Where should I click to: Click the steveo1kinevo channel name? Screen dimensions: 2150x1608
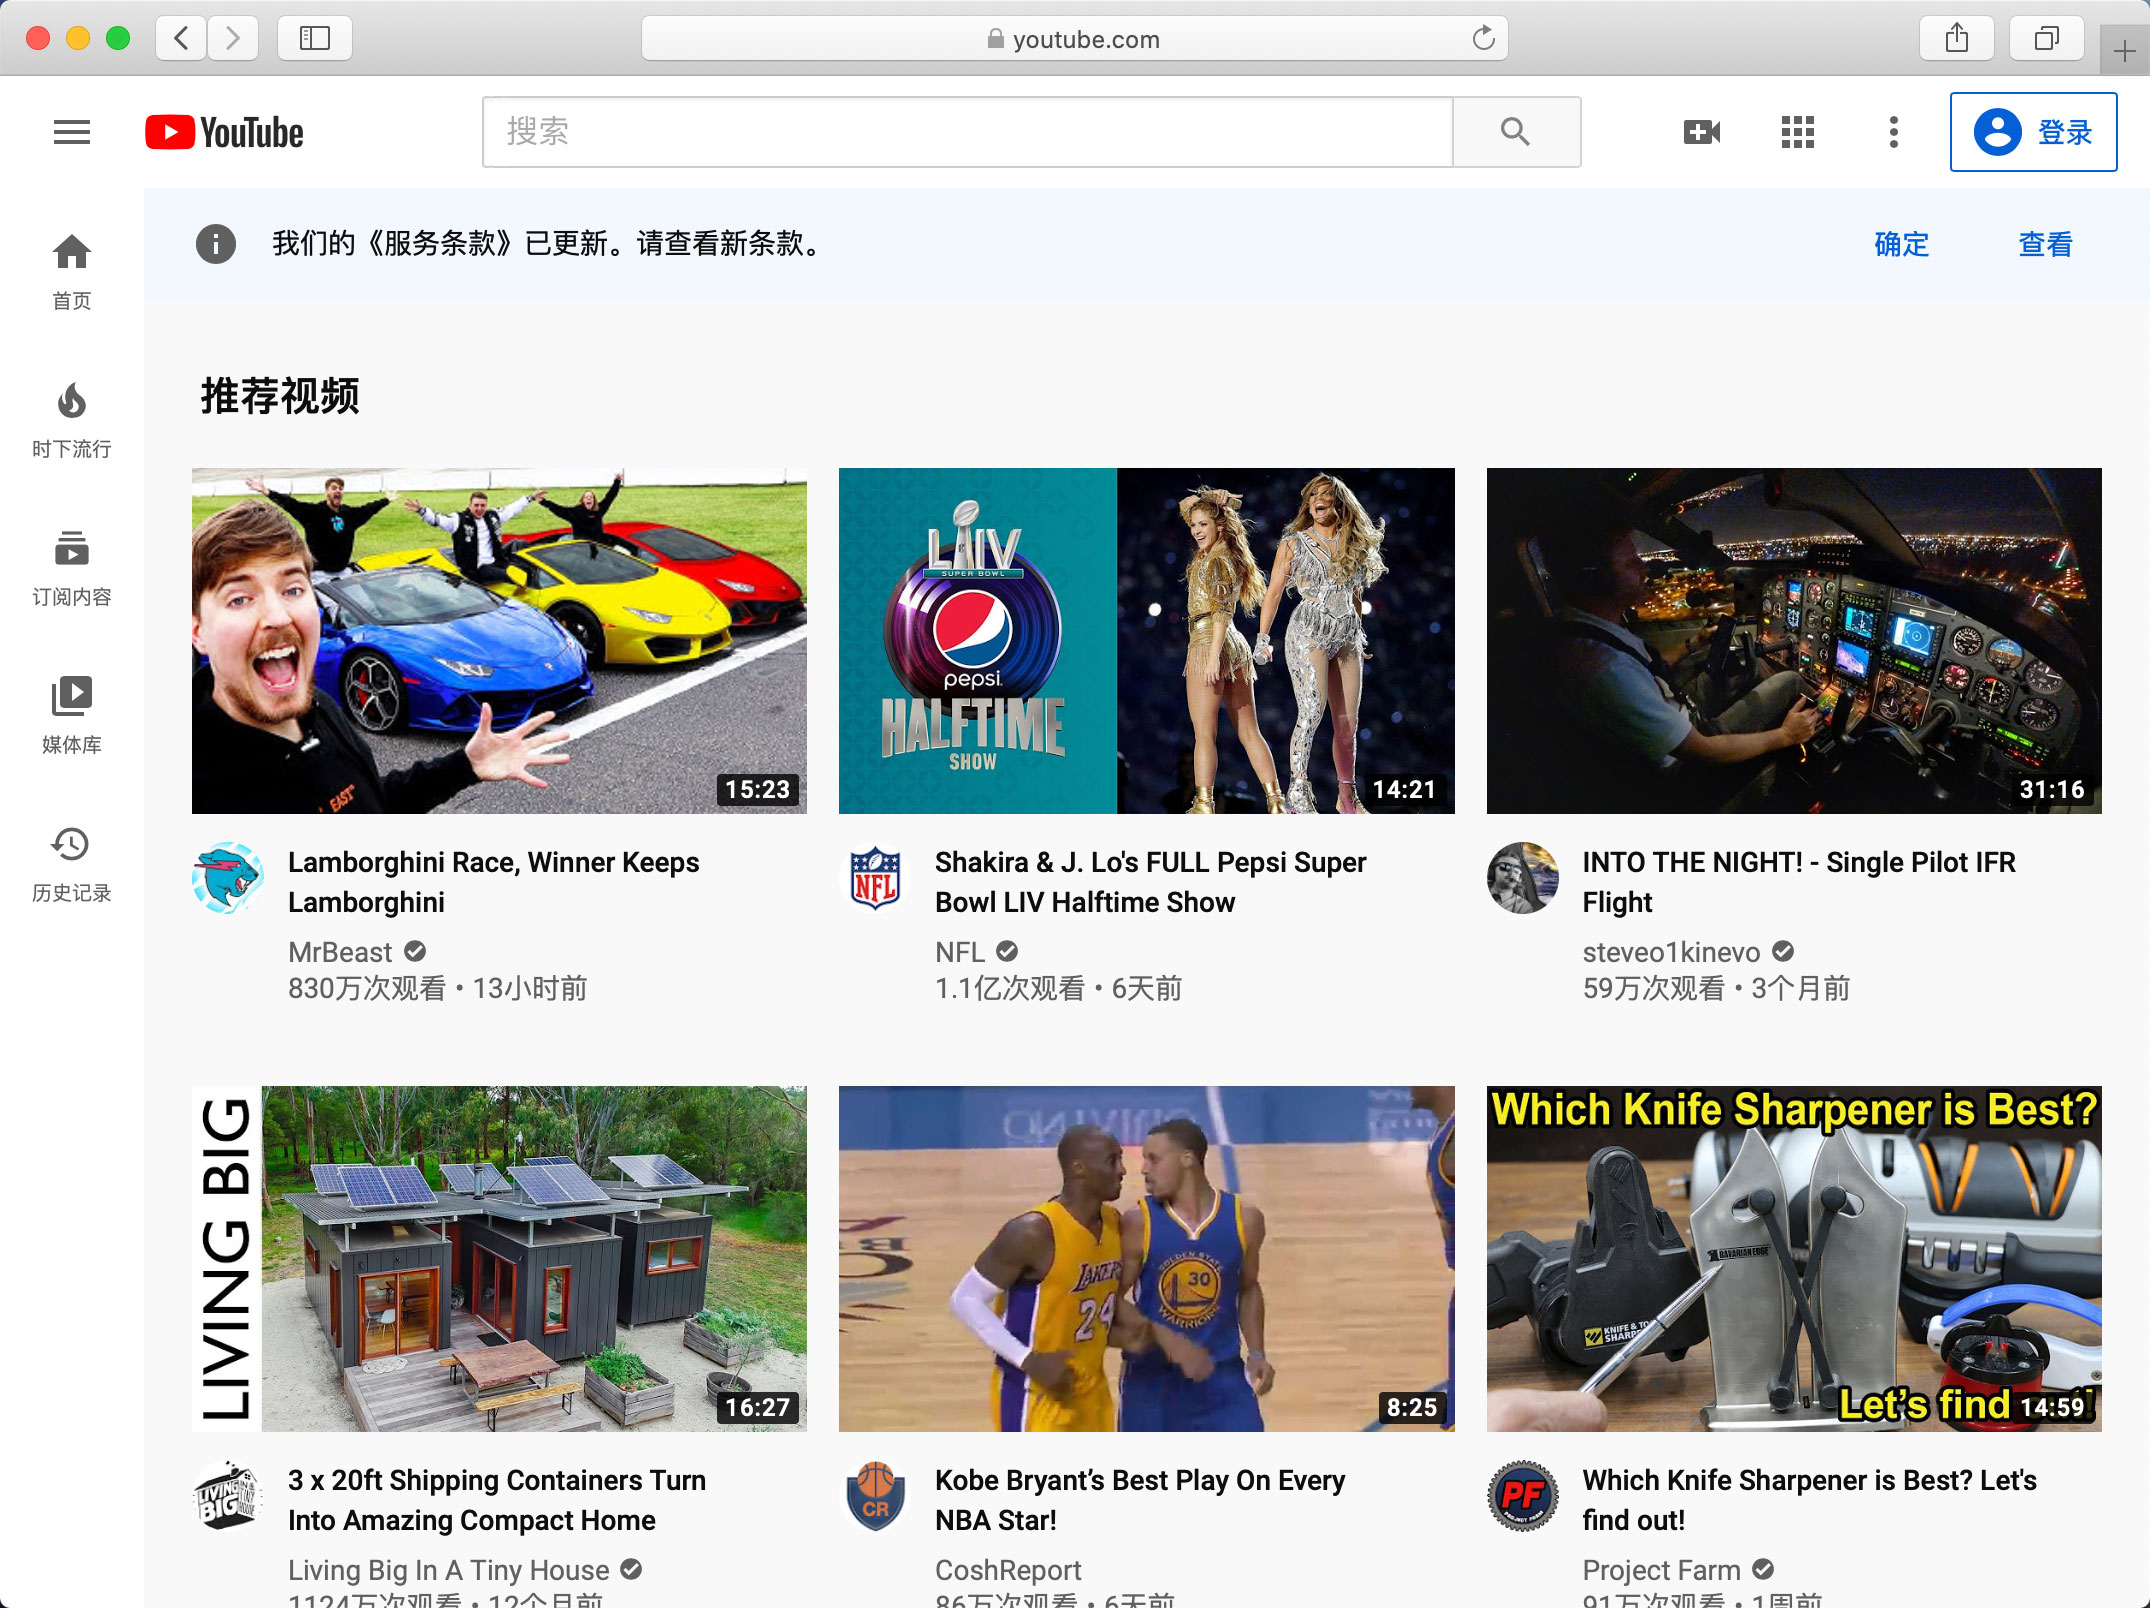click(x=1671, y=952)
